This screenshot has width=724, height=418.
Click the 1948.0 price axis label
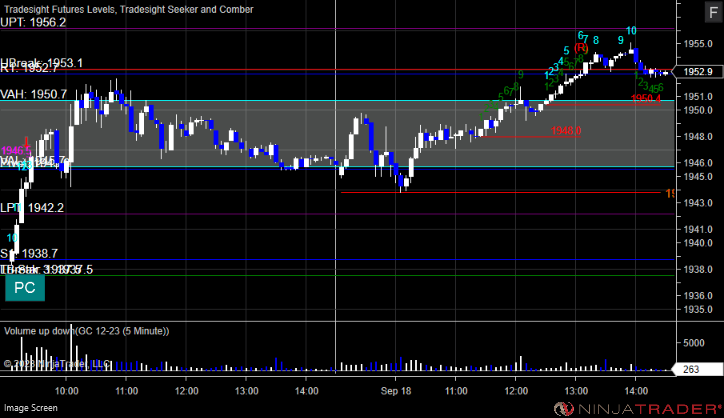pyautogui.click(x=698, y=136)
